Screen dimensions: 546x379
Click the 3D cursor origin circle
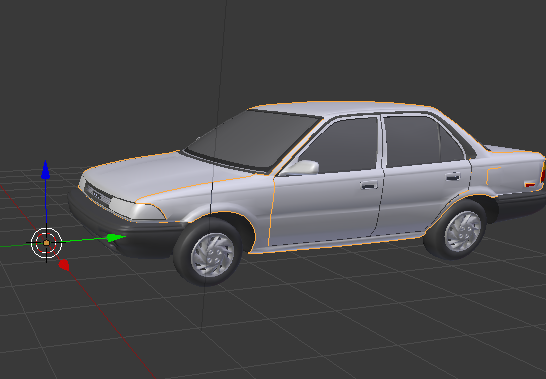coord(46,243)
